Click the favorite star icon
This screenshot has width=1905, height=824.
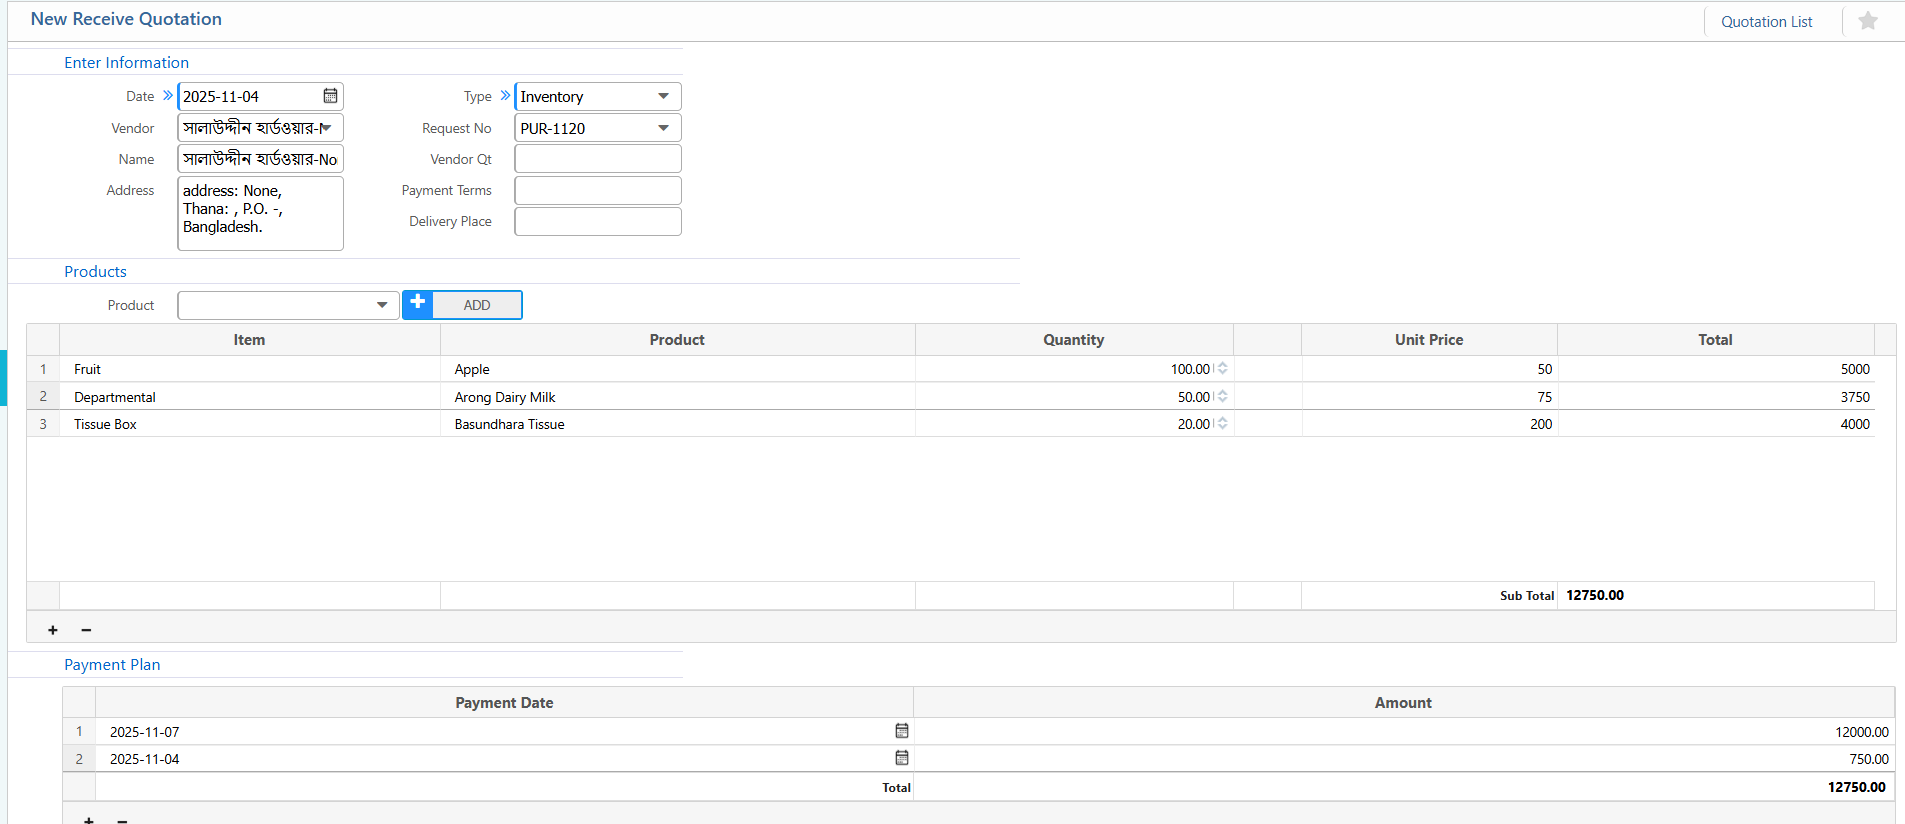pos(1867,21)
